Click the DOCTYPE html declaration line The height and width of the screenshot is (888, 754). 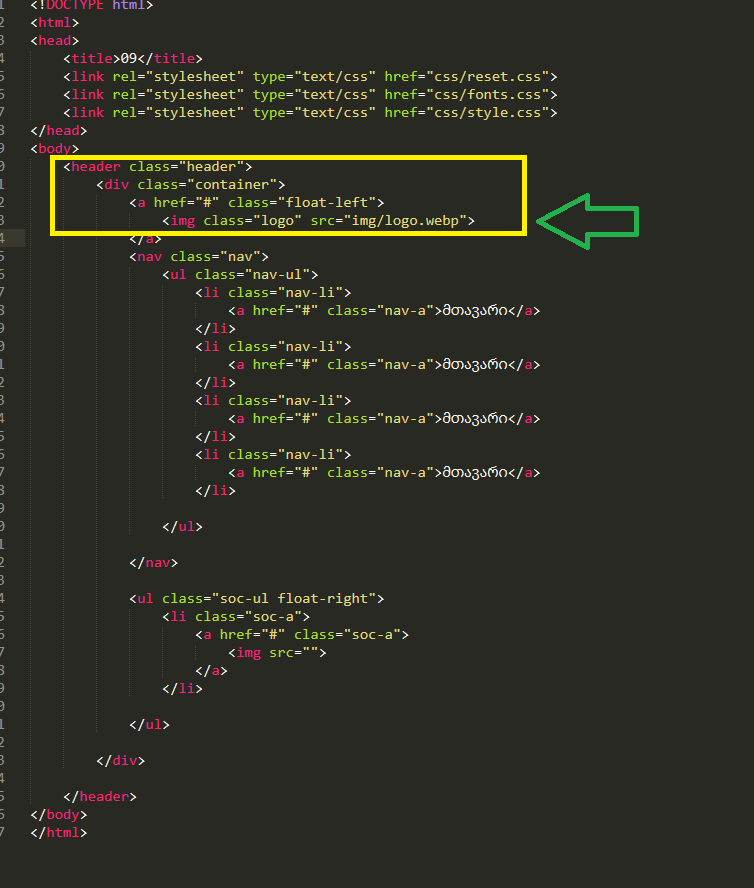[92, 5]
